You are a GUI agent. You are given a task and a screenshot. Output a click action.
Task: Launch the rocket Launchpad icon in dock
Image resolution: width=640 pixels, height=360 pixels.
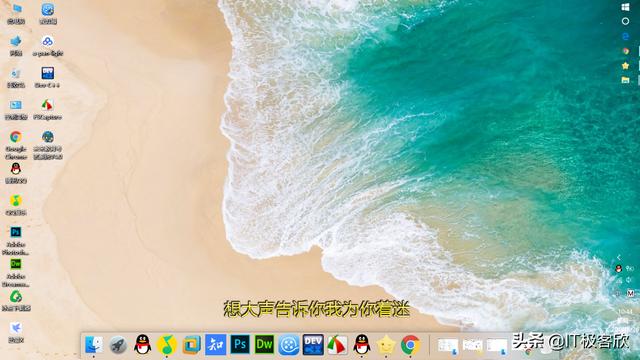click(118, 345)
